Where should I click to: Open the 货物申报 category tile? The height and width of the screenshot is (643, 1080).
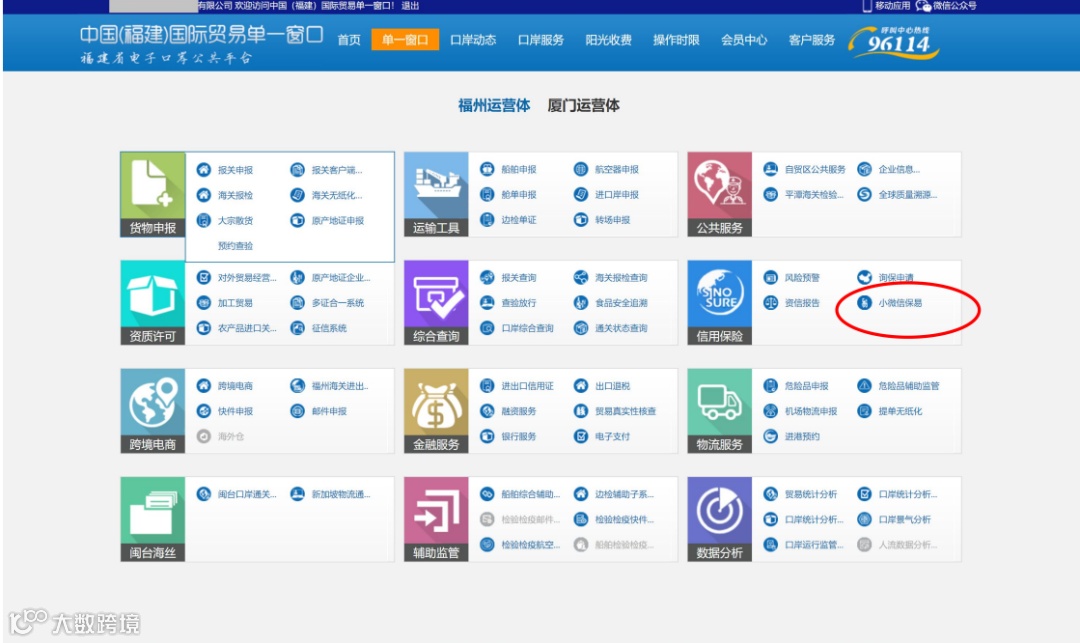153,194
